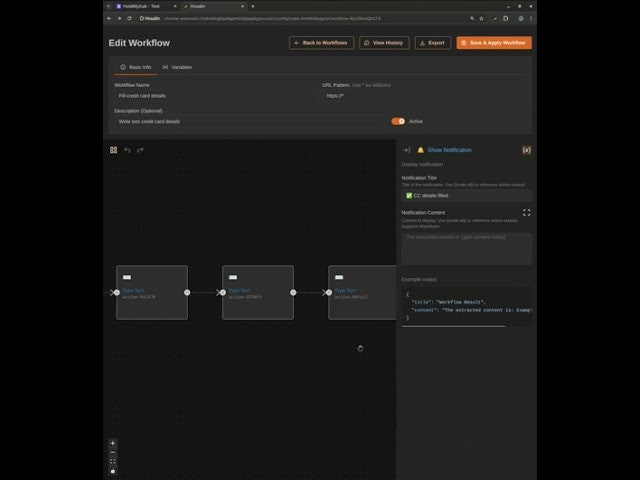This screenshot has width=640, height=480.
Task: Close the HoldMySub Test browser tab
Action: (175, 6)
